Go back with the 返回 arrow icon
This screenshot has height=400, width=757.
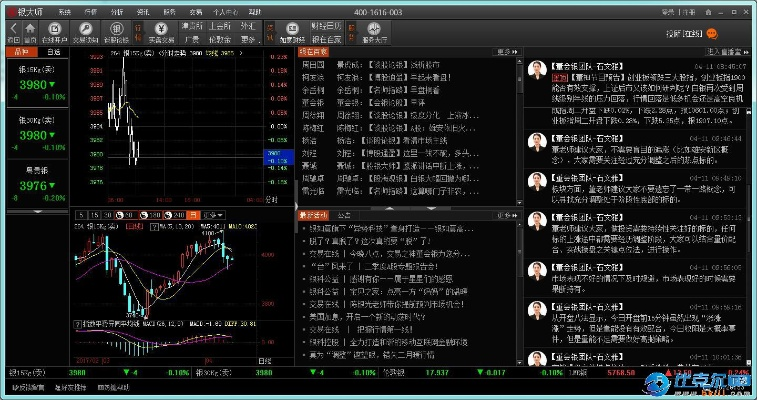(x=14, y=28)
